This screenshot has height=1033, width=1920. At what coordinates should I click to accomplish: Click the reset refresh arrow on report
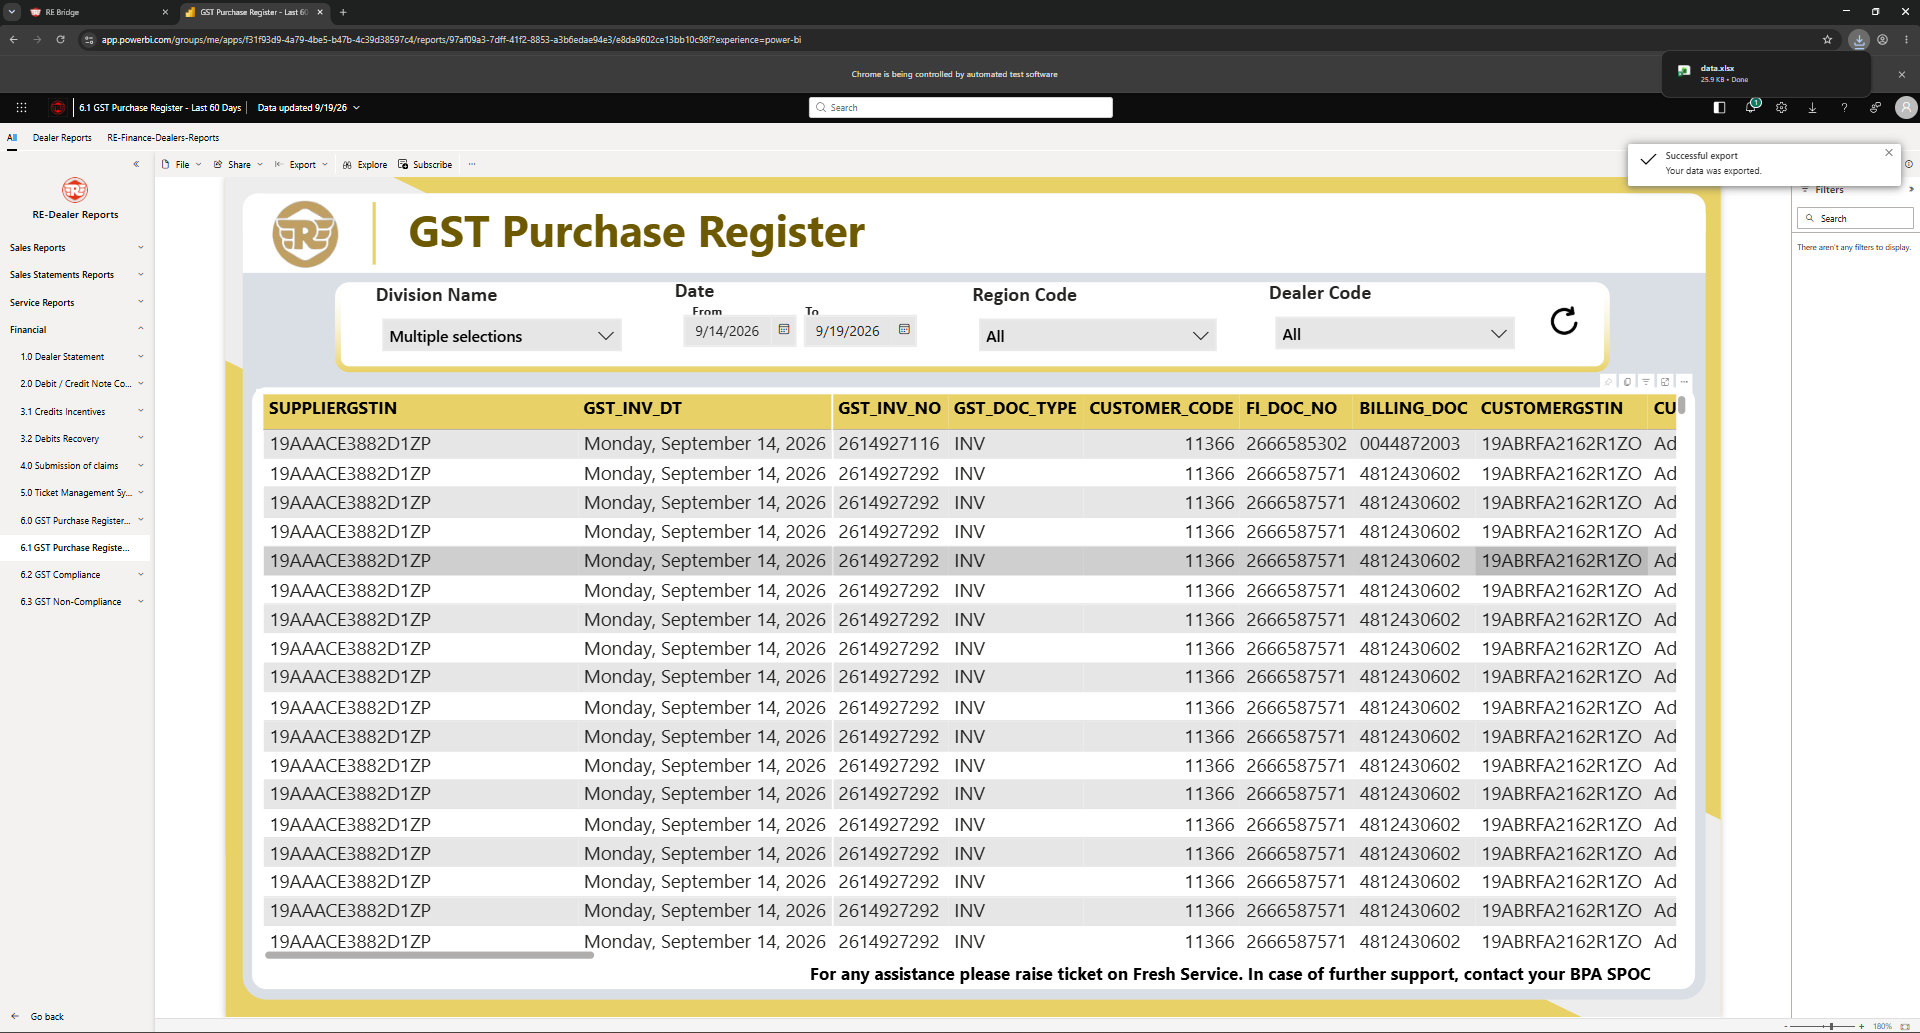pos(1563,320)
